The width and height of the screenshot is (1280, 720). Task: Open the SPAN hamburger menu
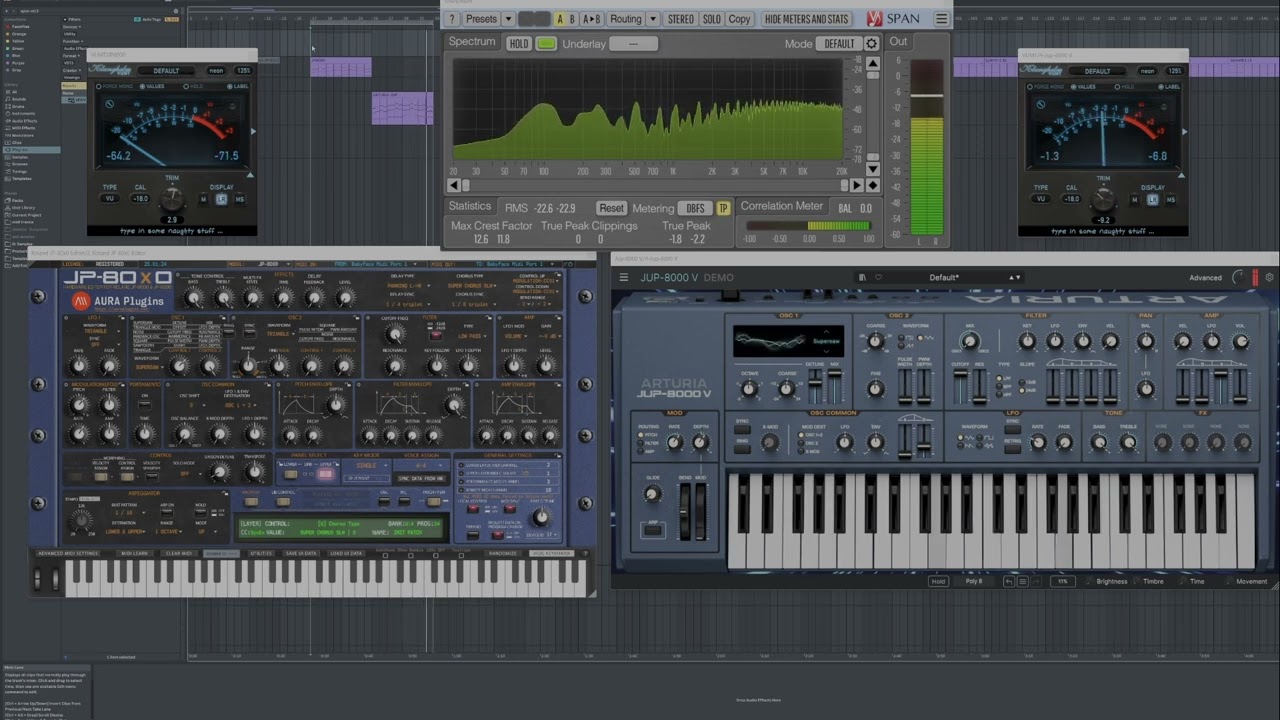pyautogui.click(x=941, y=19)
